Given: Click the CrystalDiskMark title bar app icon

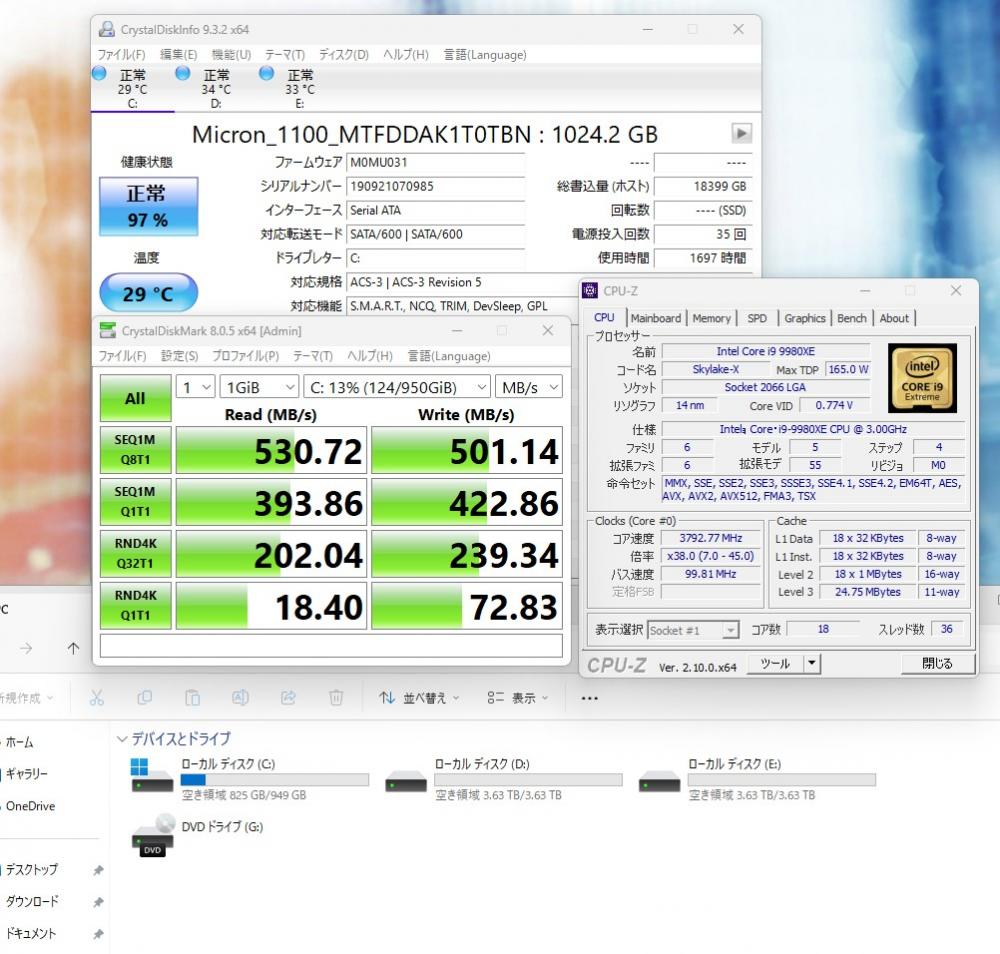Looking at the screenshot, I should (x=108, y=330).
